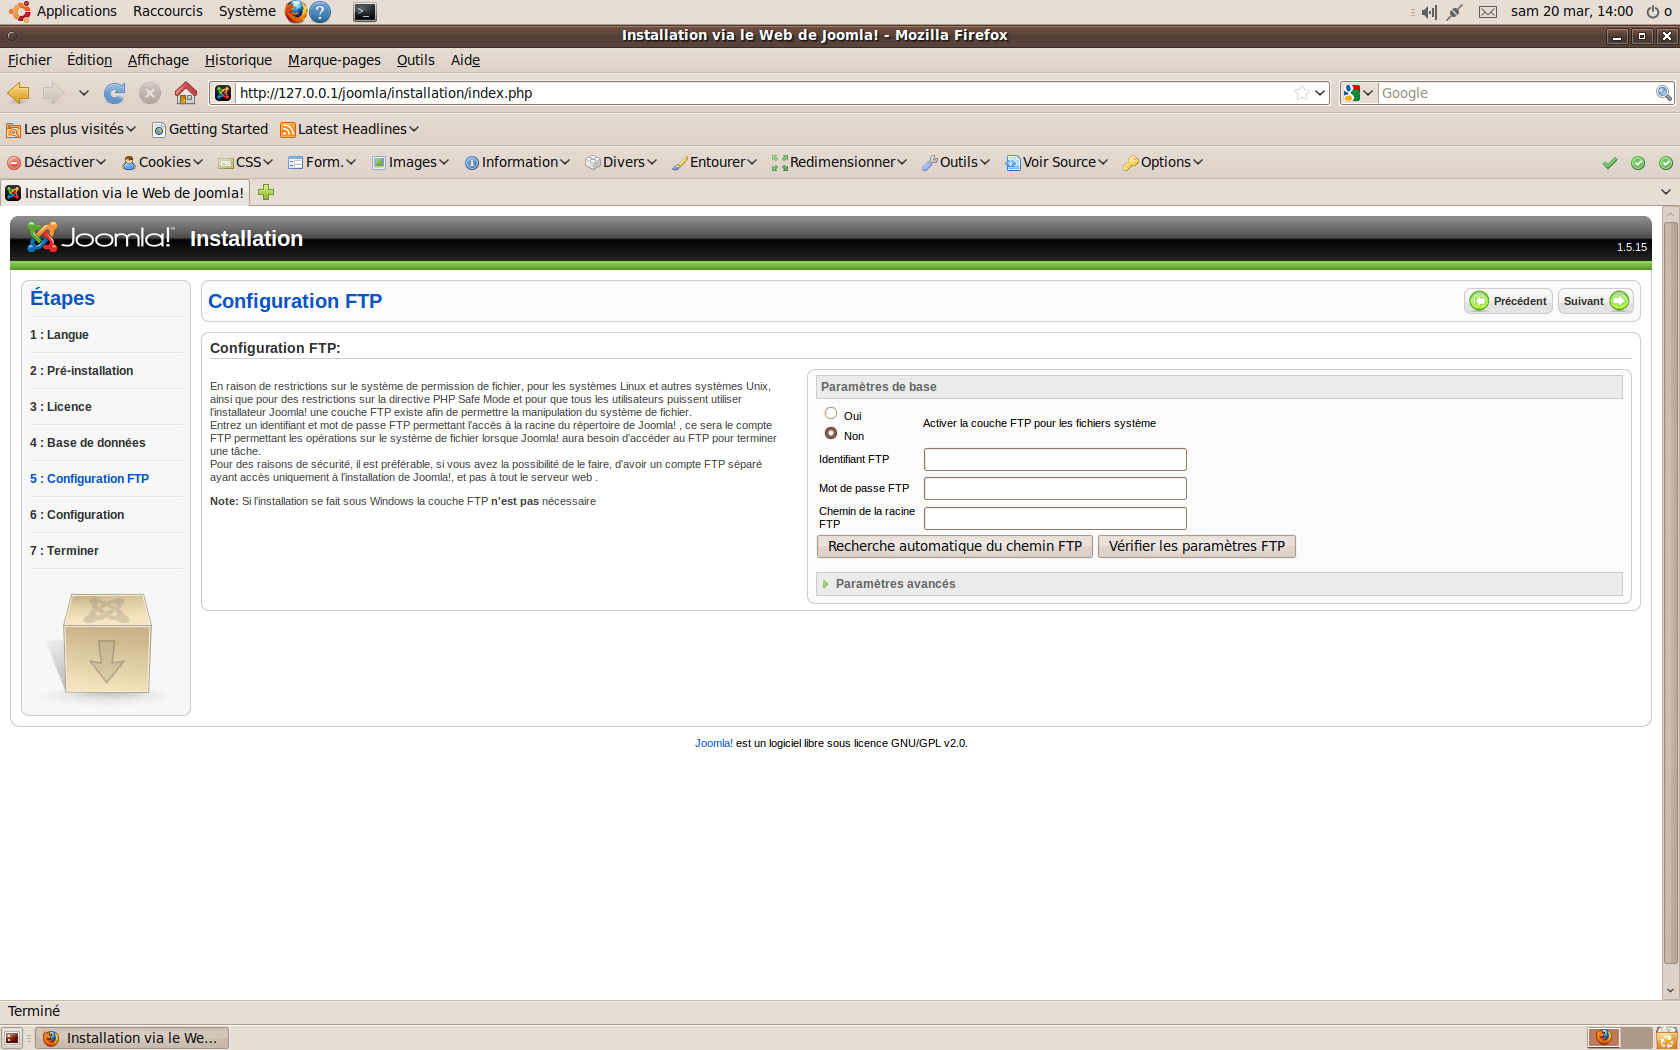Bookmark this page using the star icon
1680x1050 pixels.
(1301, 93)
